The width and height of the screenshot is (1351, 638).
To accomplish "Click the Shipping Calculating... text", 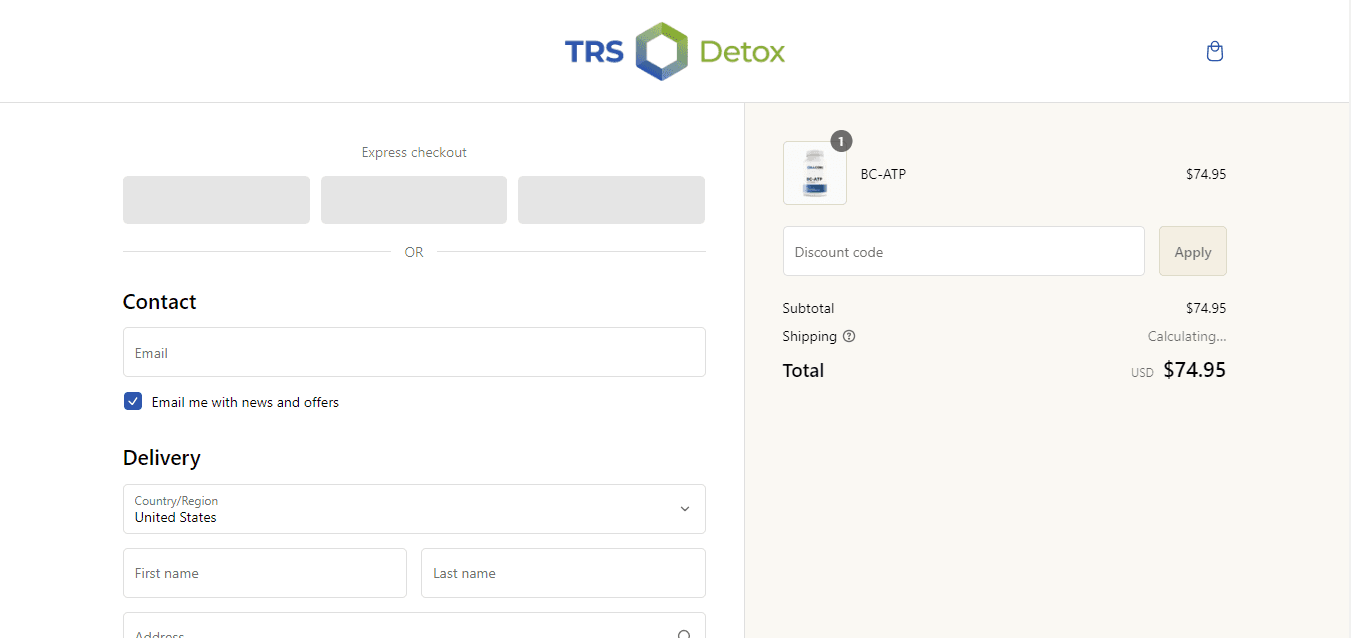I will 1187,336.
